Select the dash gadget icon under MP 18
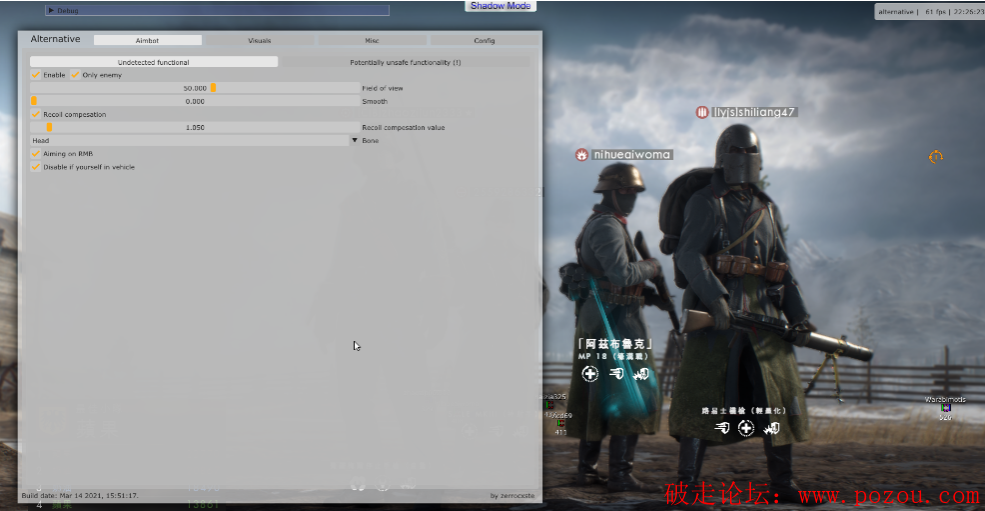This screenshot has width=985, height=511. tap(616, 374)
